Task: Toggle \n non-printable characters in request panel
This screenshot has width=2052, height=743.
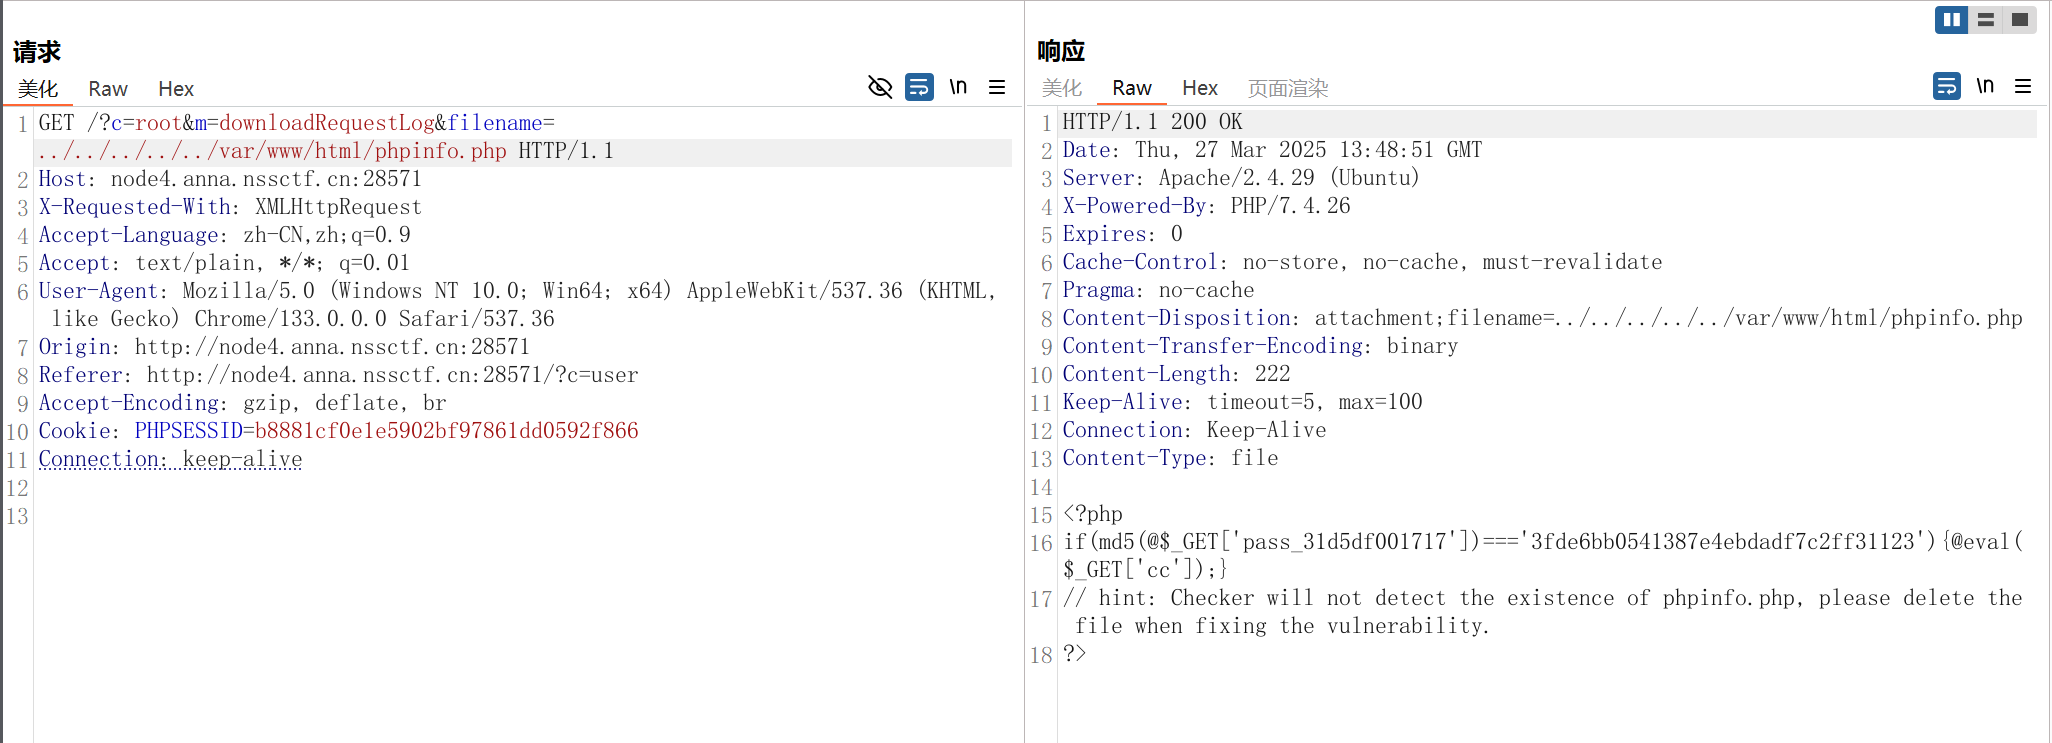Action: [958, 87]
